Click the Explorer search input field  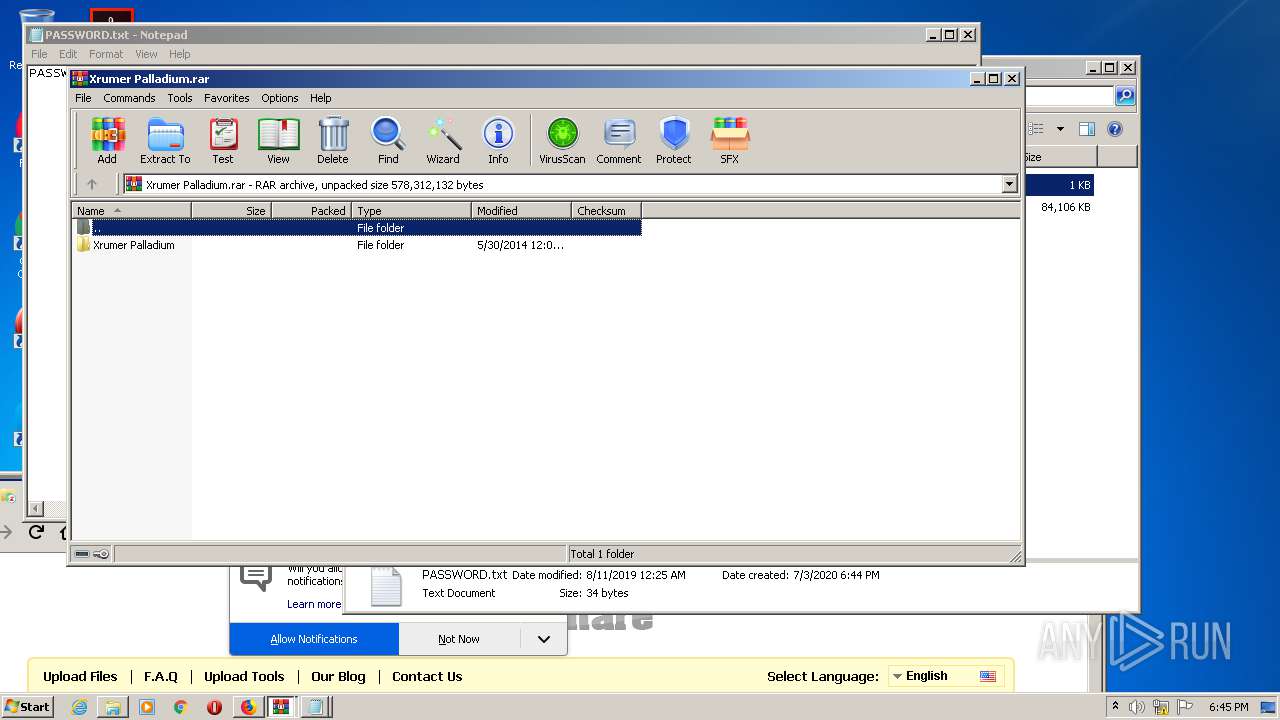coord(1068,96)
